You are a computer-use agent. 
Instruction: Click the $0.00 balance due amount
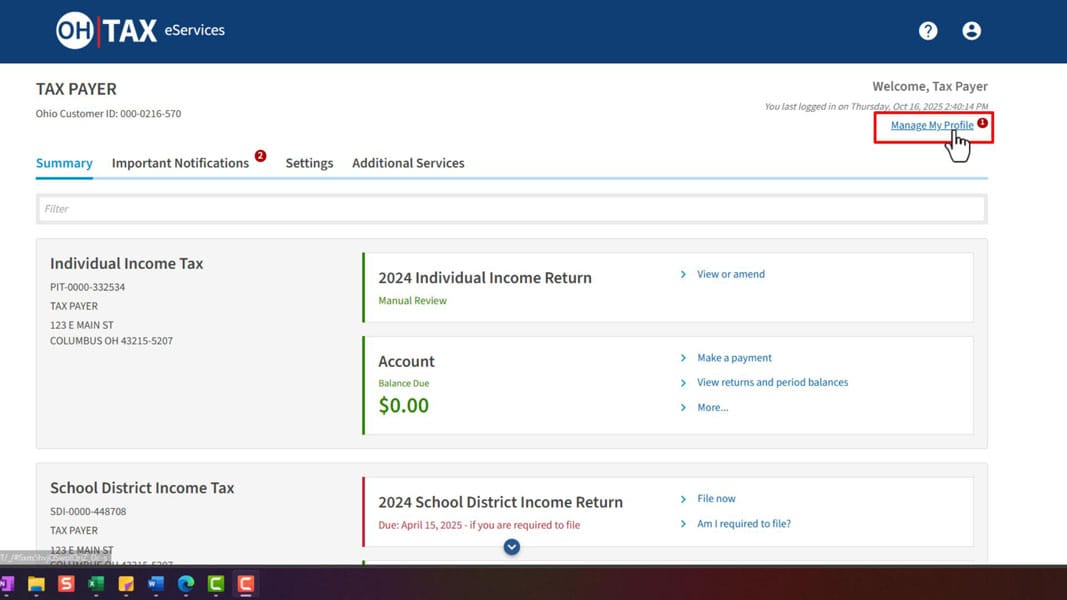pos(404,405)
